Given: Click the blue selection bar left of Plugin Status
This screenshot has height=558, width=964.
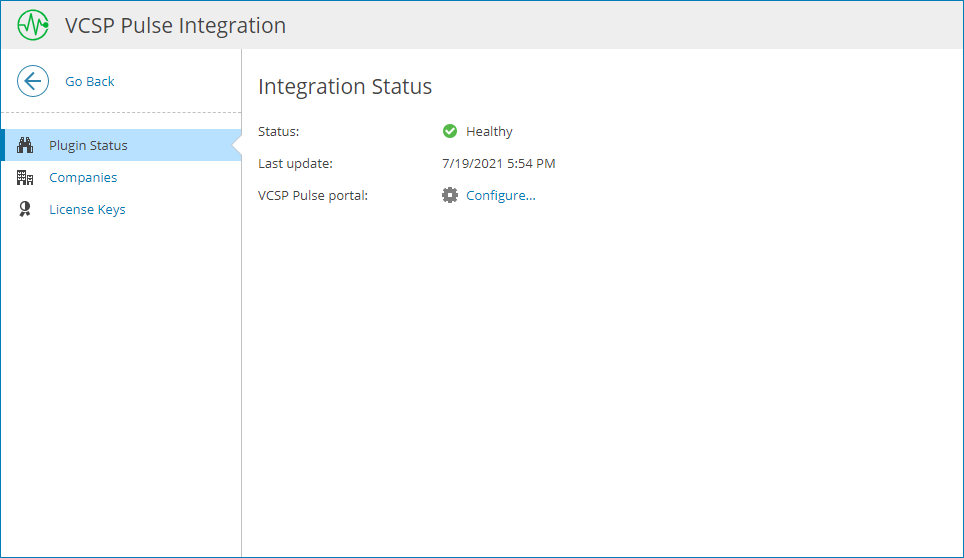Looking at the screenshot, I should [3, 145].
